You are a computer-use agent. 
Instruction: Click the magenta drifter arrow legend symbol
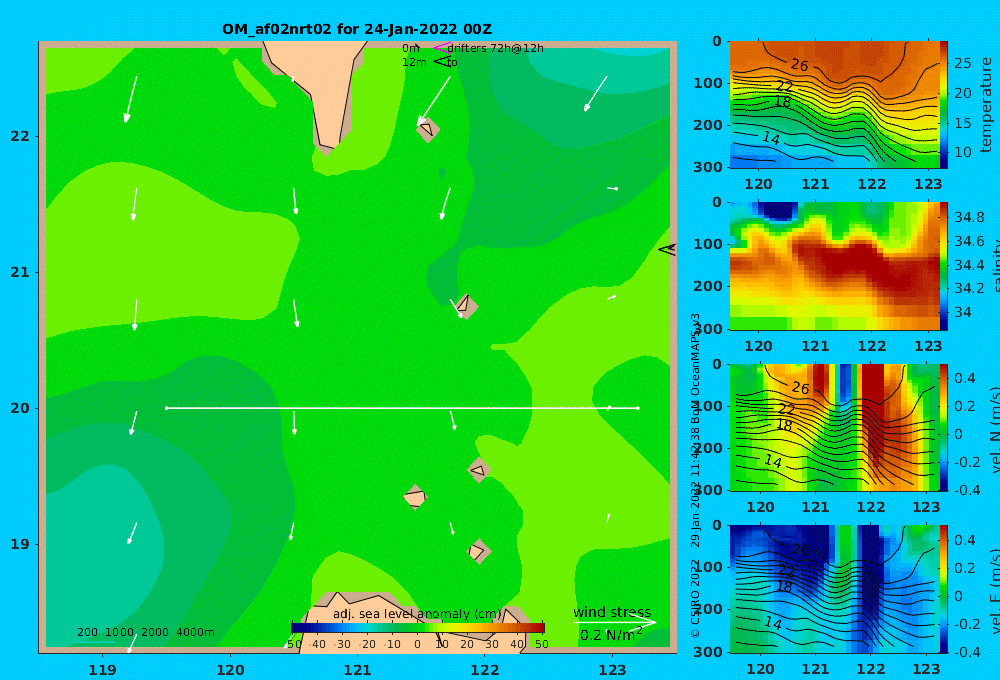click(x=442, y=47)
